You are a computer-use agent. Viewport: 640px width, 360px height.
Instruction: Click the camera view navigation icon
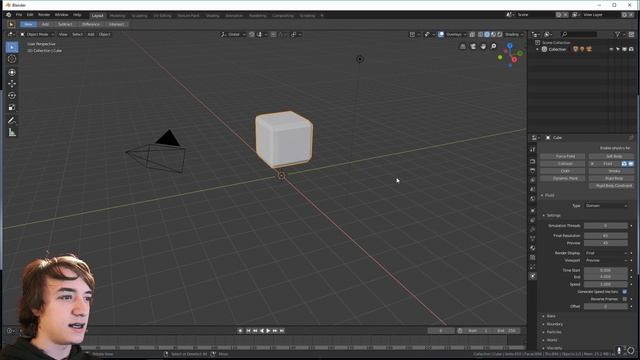pyautogui.click(x=473, y=47)
